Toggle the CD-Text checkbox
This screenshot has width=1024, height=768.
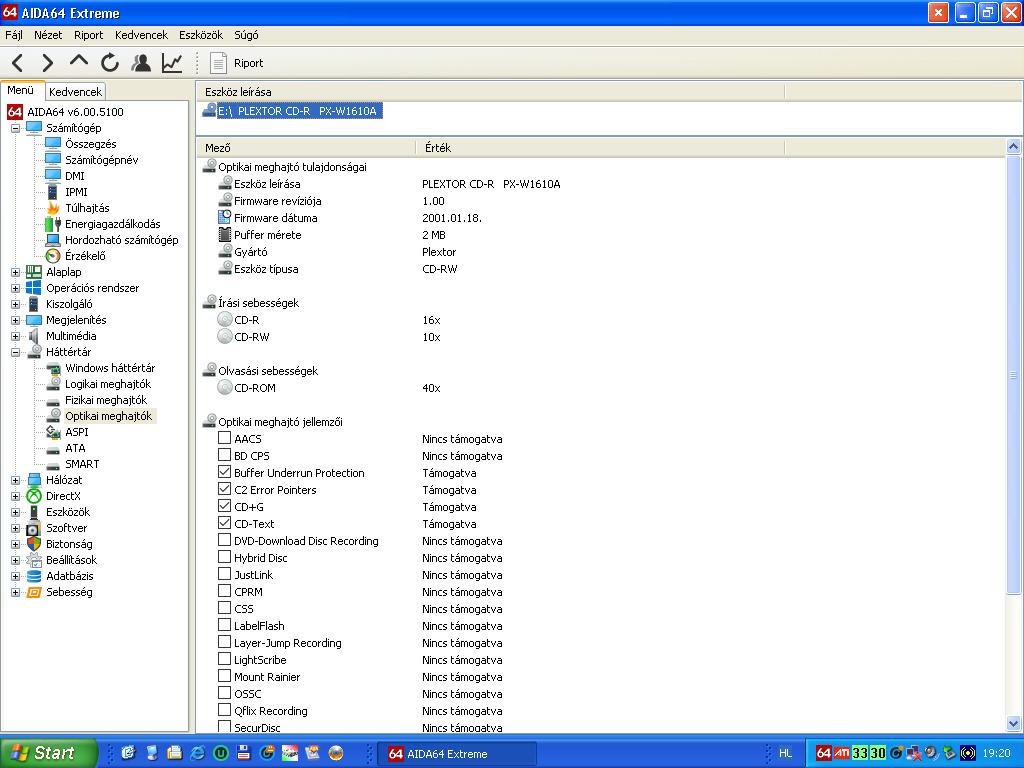[224, 523]
